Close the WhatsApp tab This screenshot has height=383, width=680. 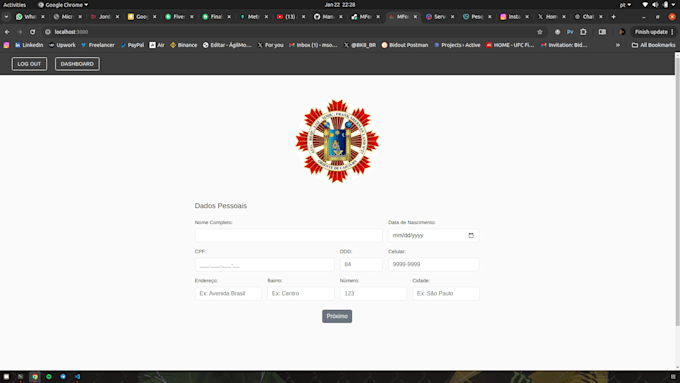pyautogui.click(x=42, y=16)
